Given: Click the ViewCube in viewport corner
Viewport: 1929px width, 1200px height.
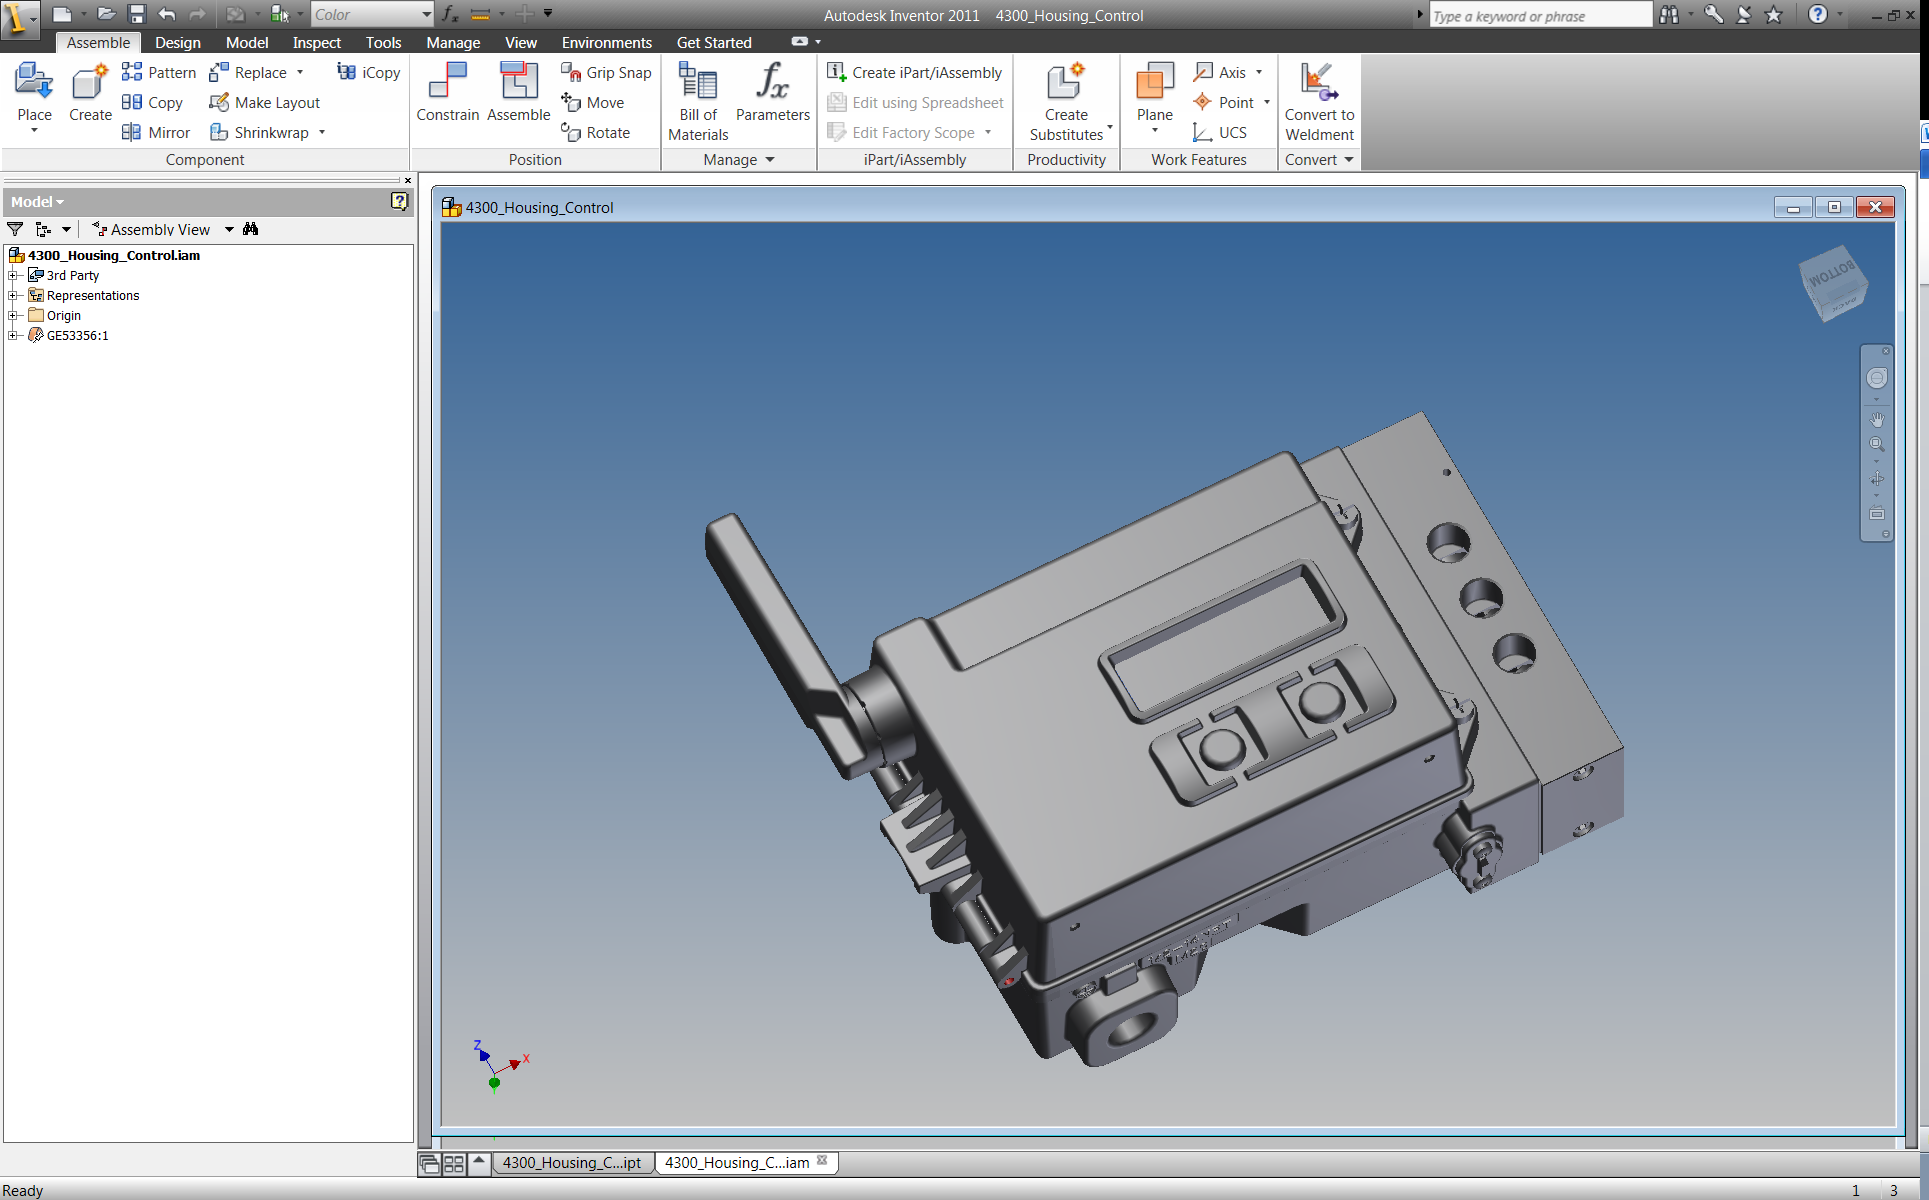Looking at the screenshot, I should pyautogui.click(x=1832, y=282).
